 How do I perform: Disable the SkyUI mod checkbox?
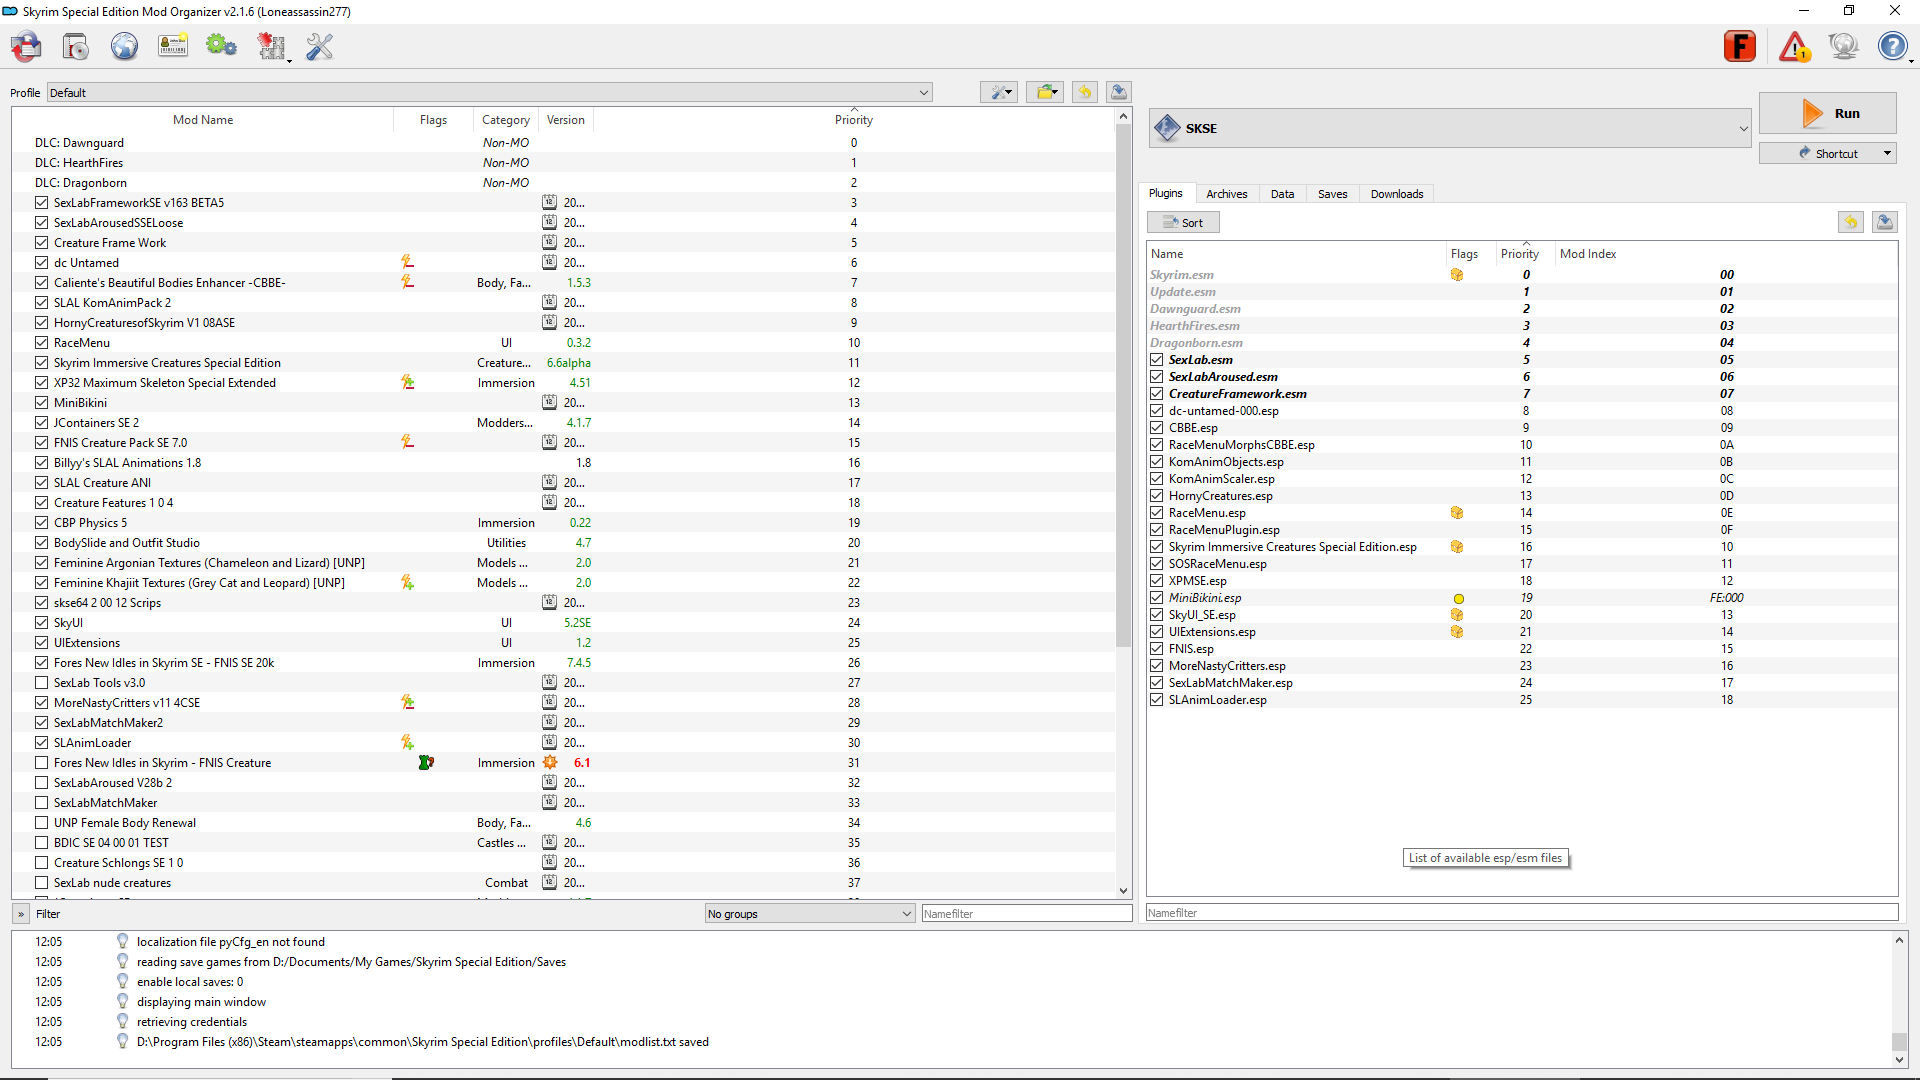(x=42, y=622)
